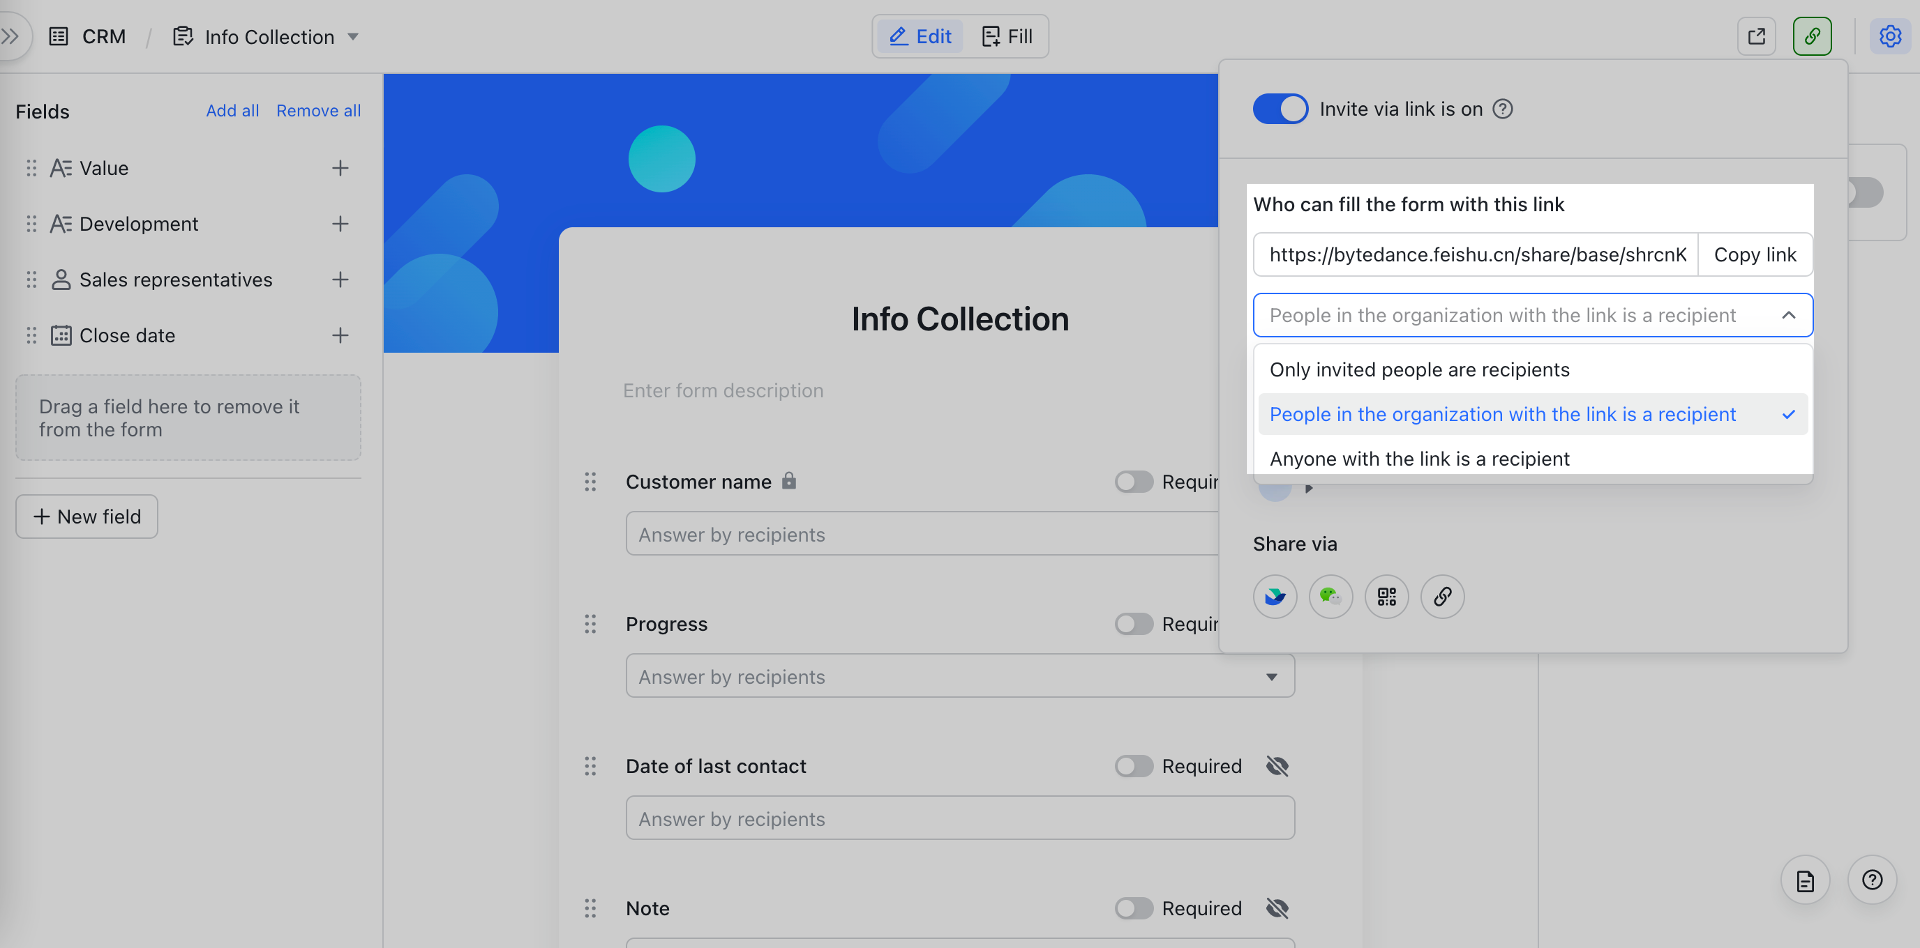Click the Remove all fields link
The height and width of the screenshot is (948, 1920).
click(318, 110)
